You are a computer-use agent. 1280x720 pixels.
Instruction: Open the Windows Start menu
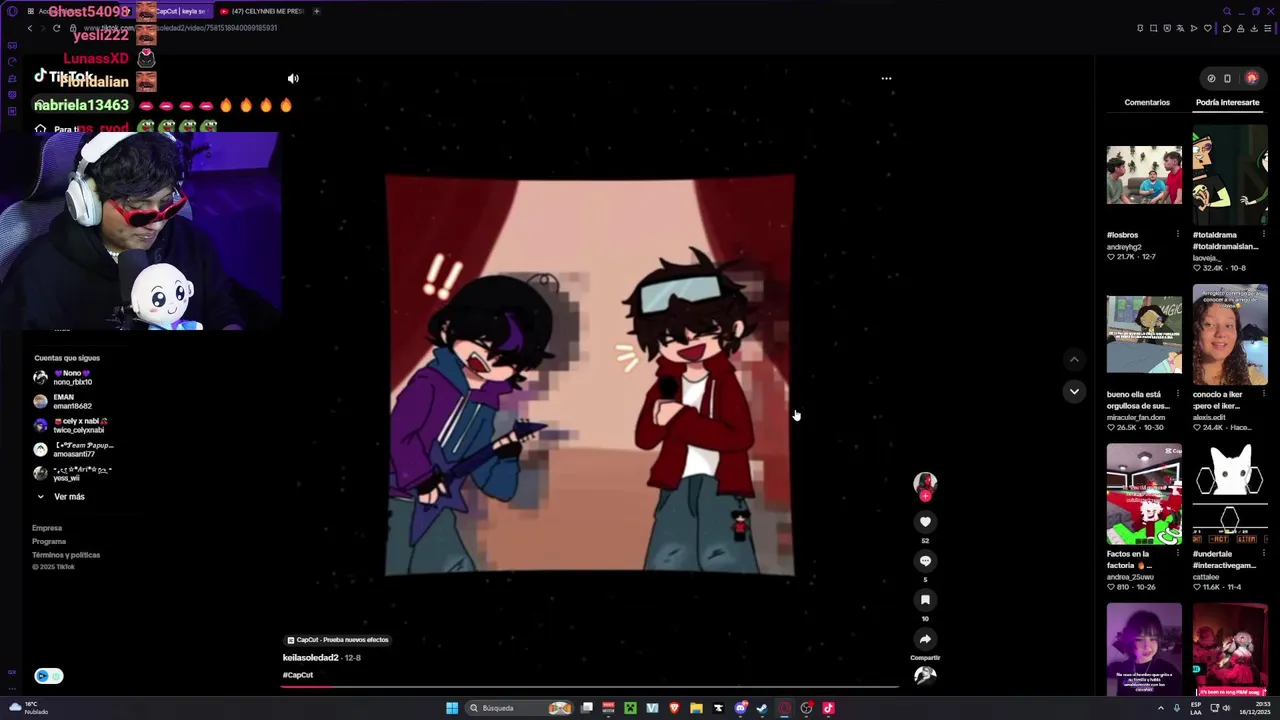[x=452, y=708]
